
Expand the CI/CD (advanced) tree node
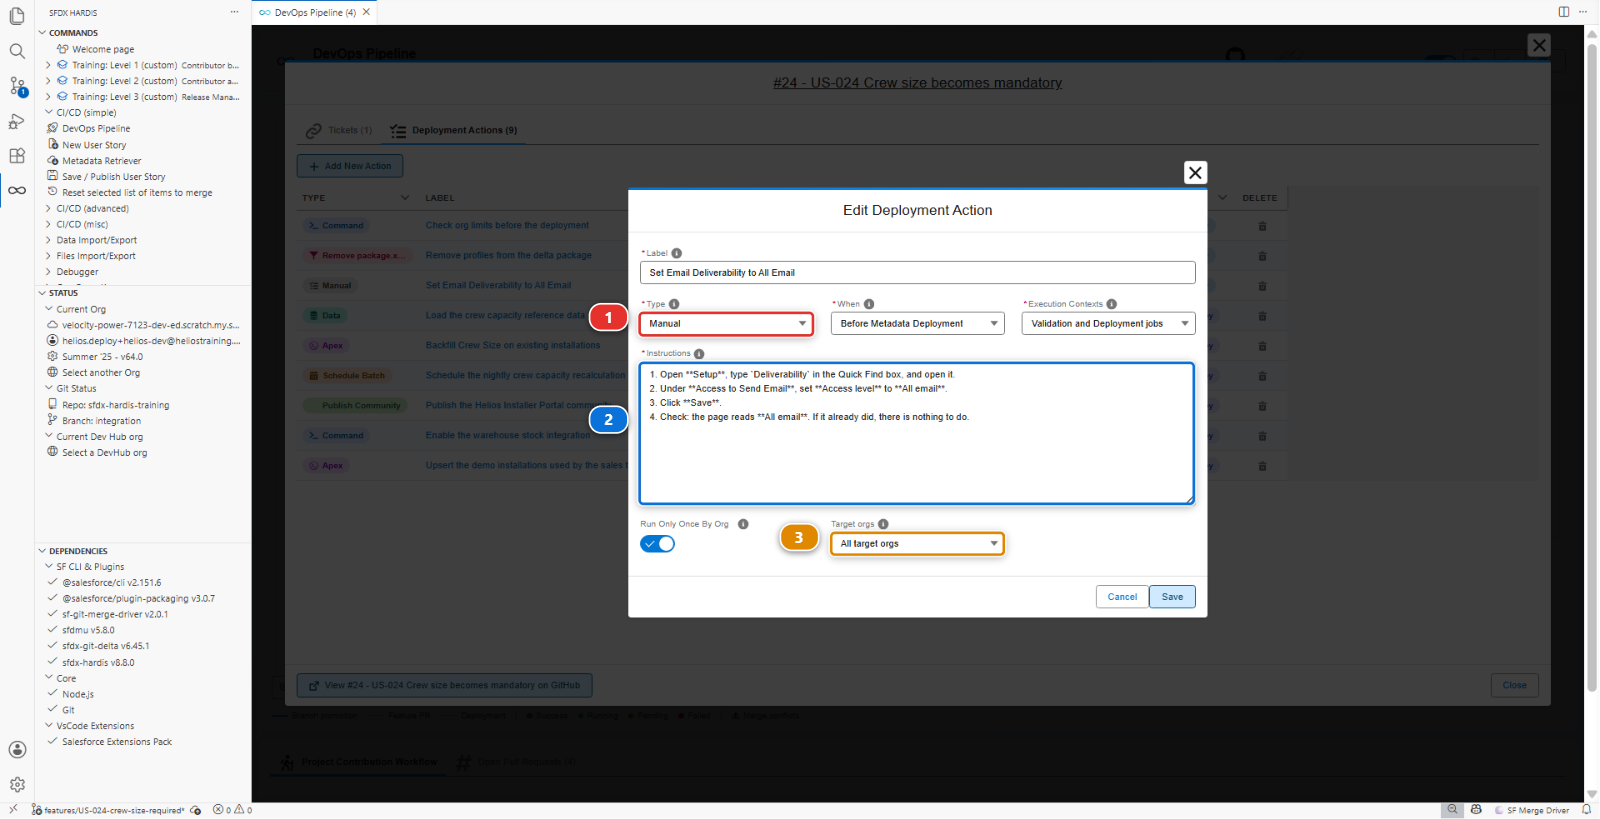[x=92, y=209]
